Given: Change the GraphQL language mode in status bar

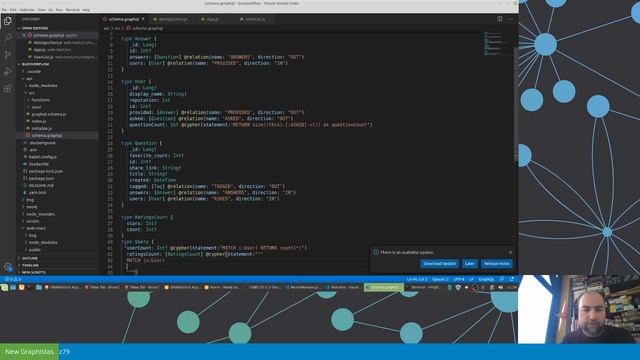Looking at the screenshot, I should [x=486, y=280].
